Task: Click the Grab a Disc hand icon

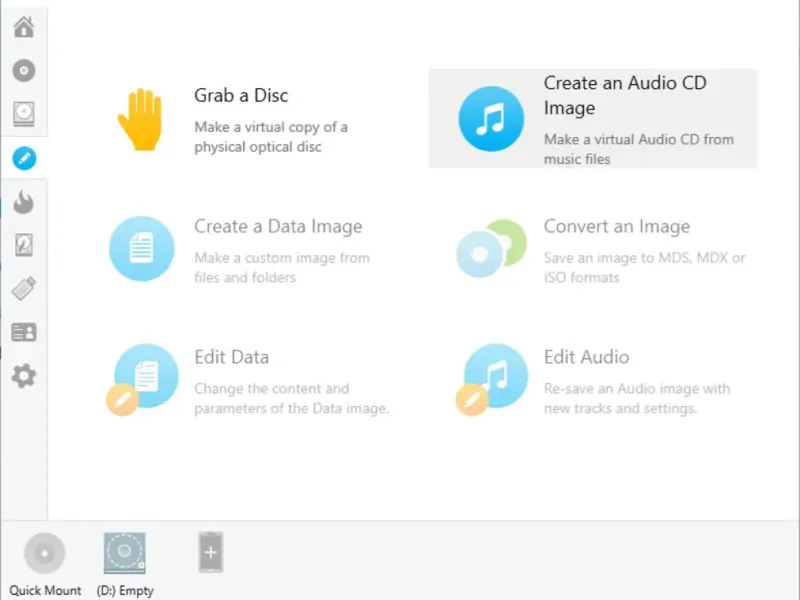Action: click(139, 119)
